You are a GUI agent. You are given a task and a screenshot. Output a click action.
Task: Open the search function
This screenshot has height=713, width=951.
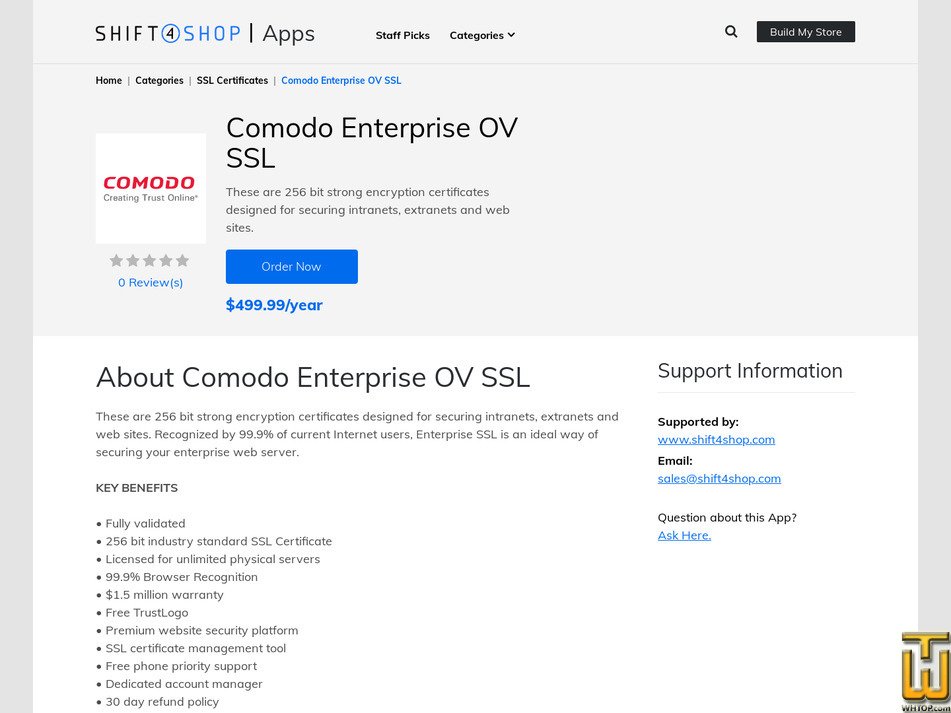pyautogui.click(x=731, y=31)
